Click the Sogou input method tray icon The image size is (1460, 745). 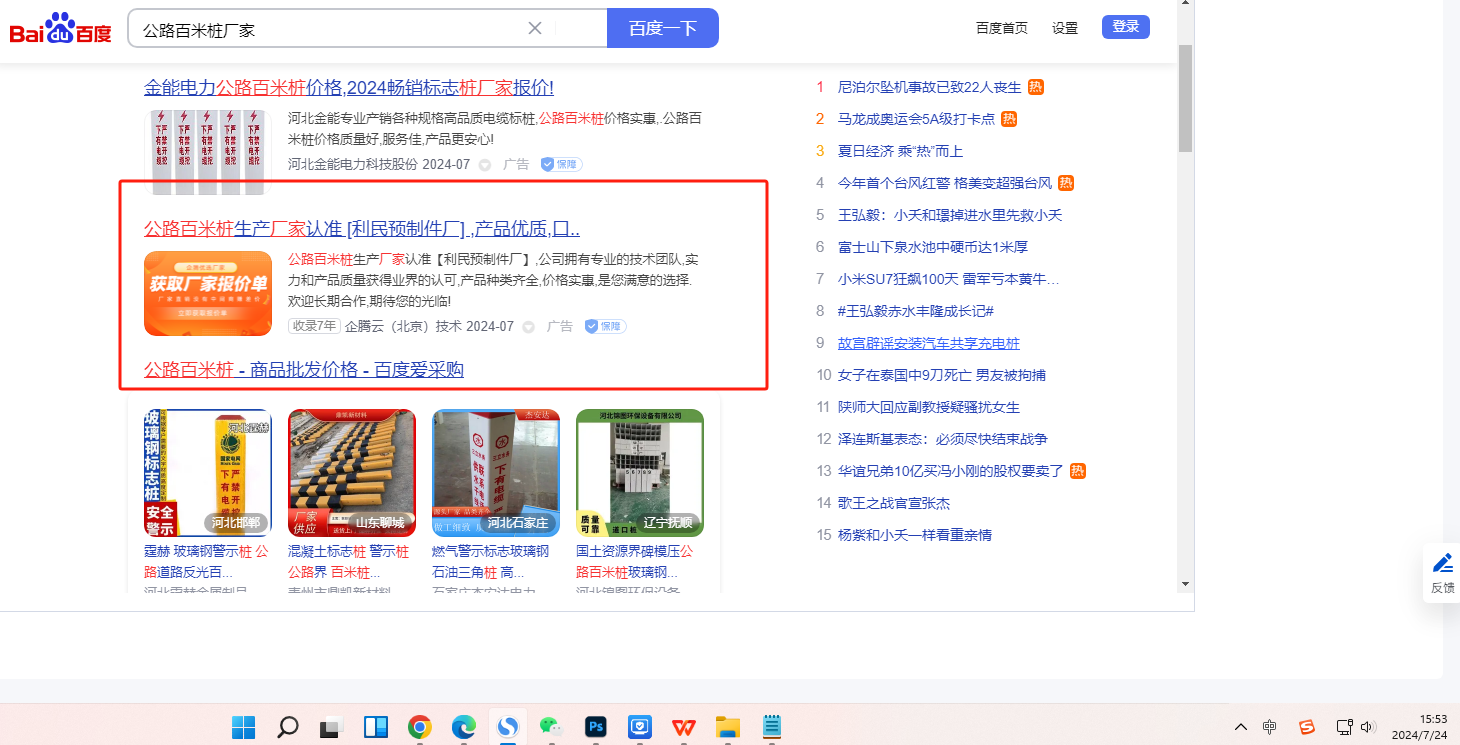pyautogui.click(x=1306, y=727)
